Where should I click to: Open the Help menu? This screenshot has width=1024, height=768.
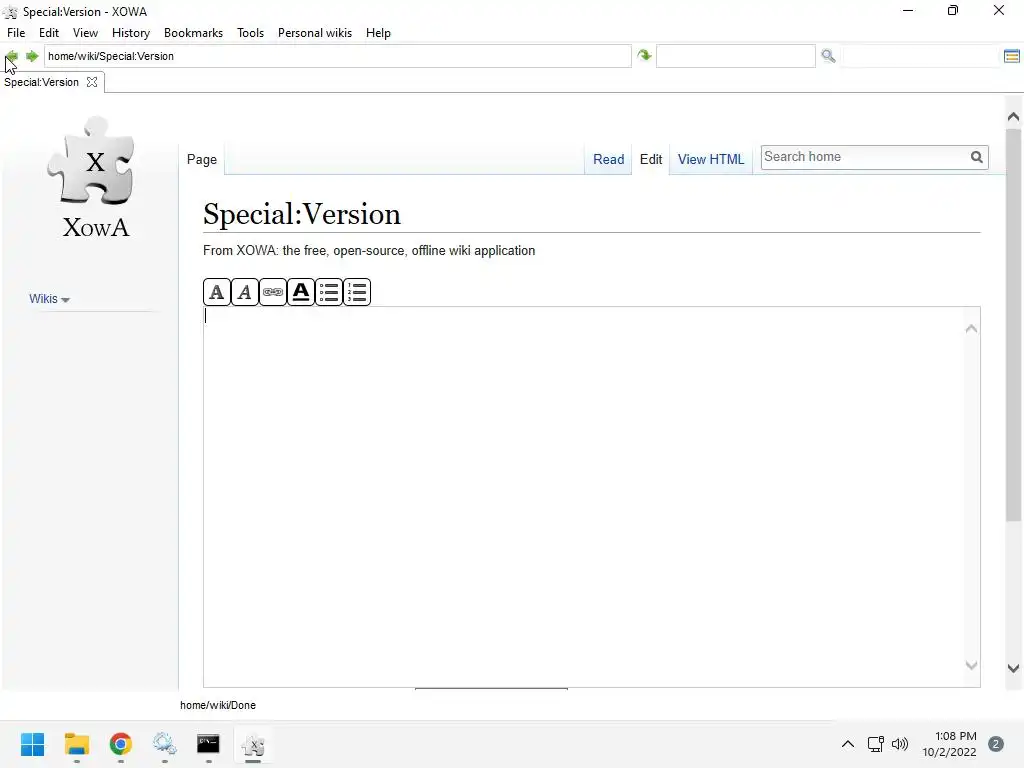click(x=378, y=33)
